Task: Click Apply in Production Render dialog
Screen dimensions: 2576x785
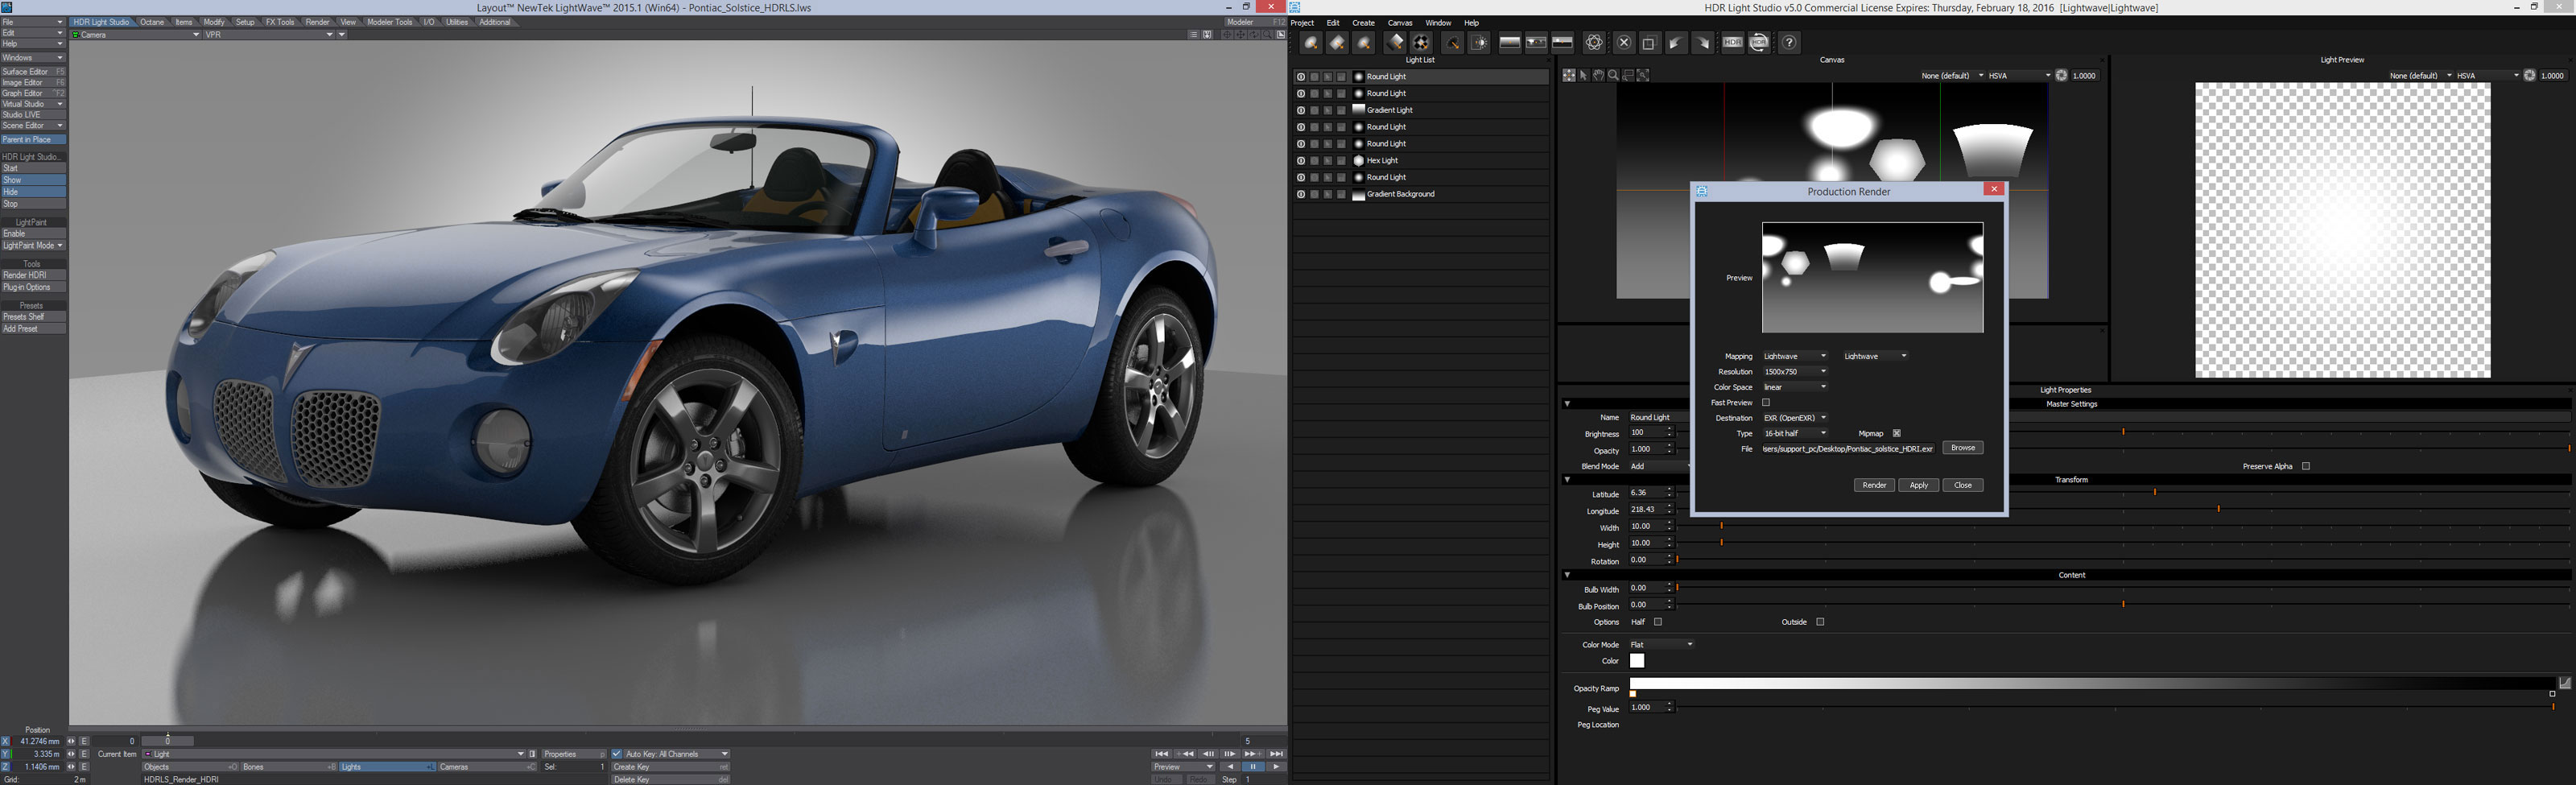Action: tap(1918, 485)
